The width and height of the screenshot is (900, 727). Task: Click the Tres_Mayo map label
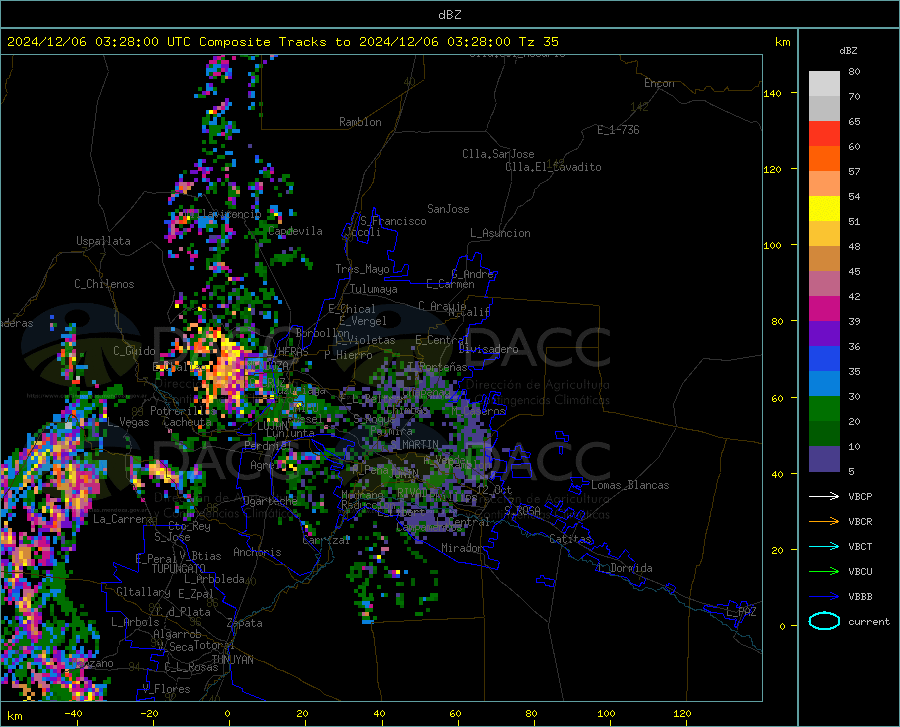coord(362,269)
